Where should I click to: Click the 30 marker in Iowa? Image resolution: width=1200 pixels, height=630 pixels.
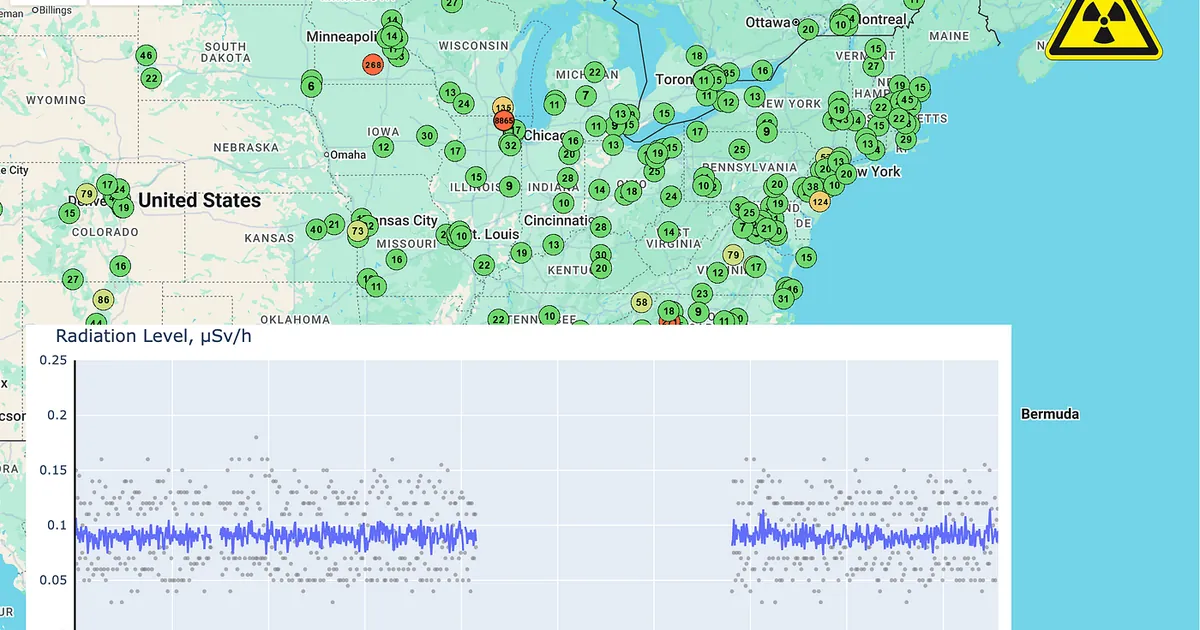click(427, 136)
